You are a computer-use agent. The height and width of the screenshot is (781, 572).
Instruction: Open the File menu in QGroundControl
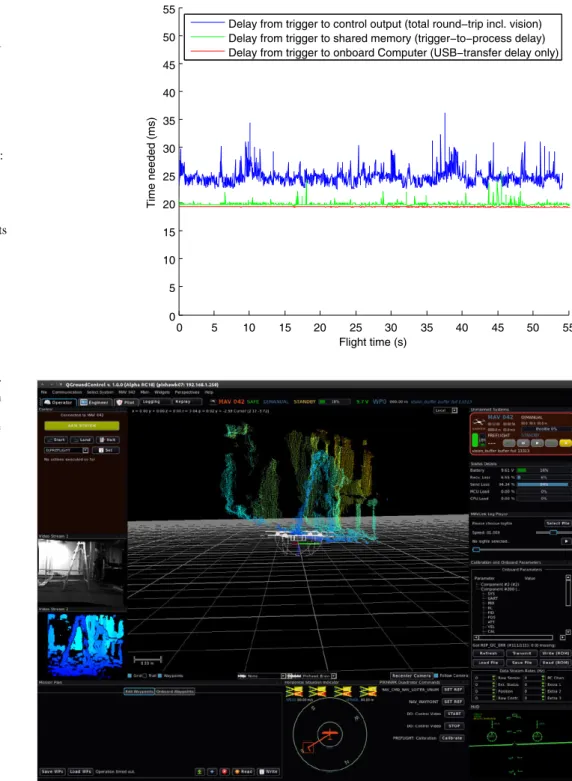coord(44,392)
